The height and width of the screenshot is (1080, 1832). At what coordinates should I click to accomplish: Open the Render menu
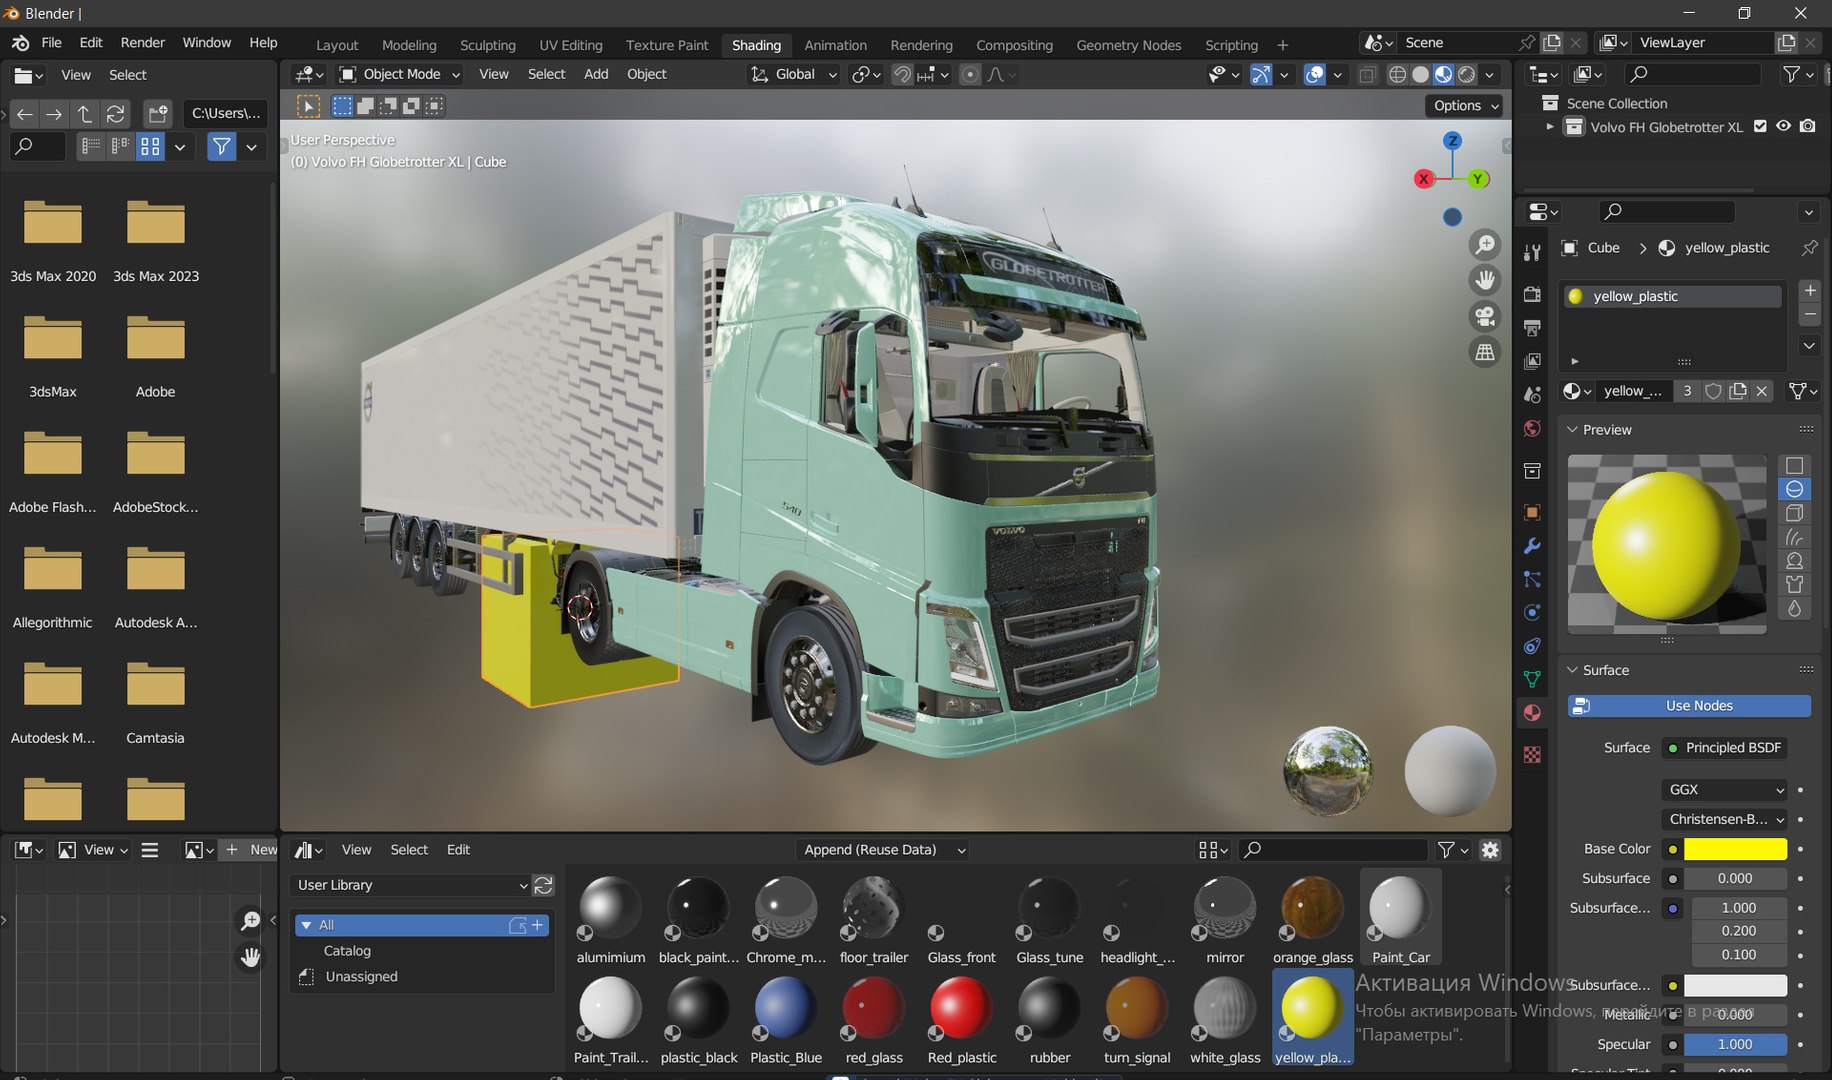143,42
